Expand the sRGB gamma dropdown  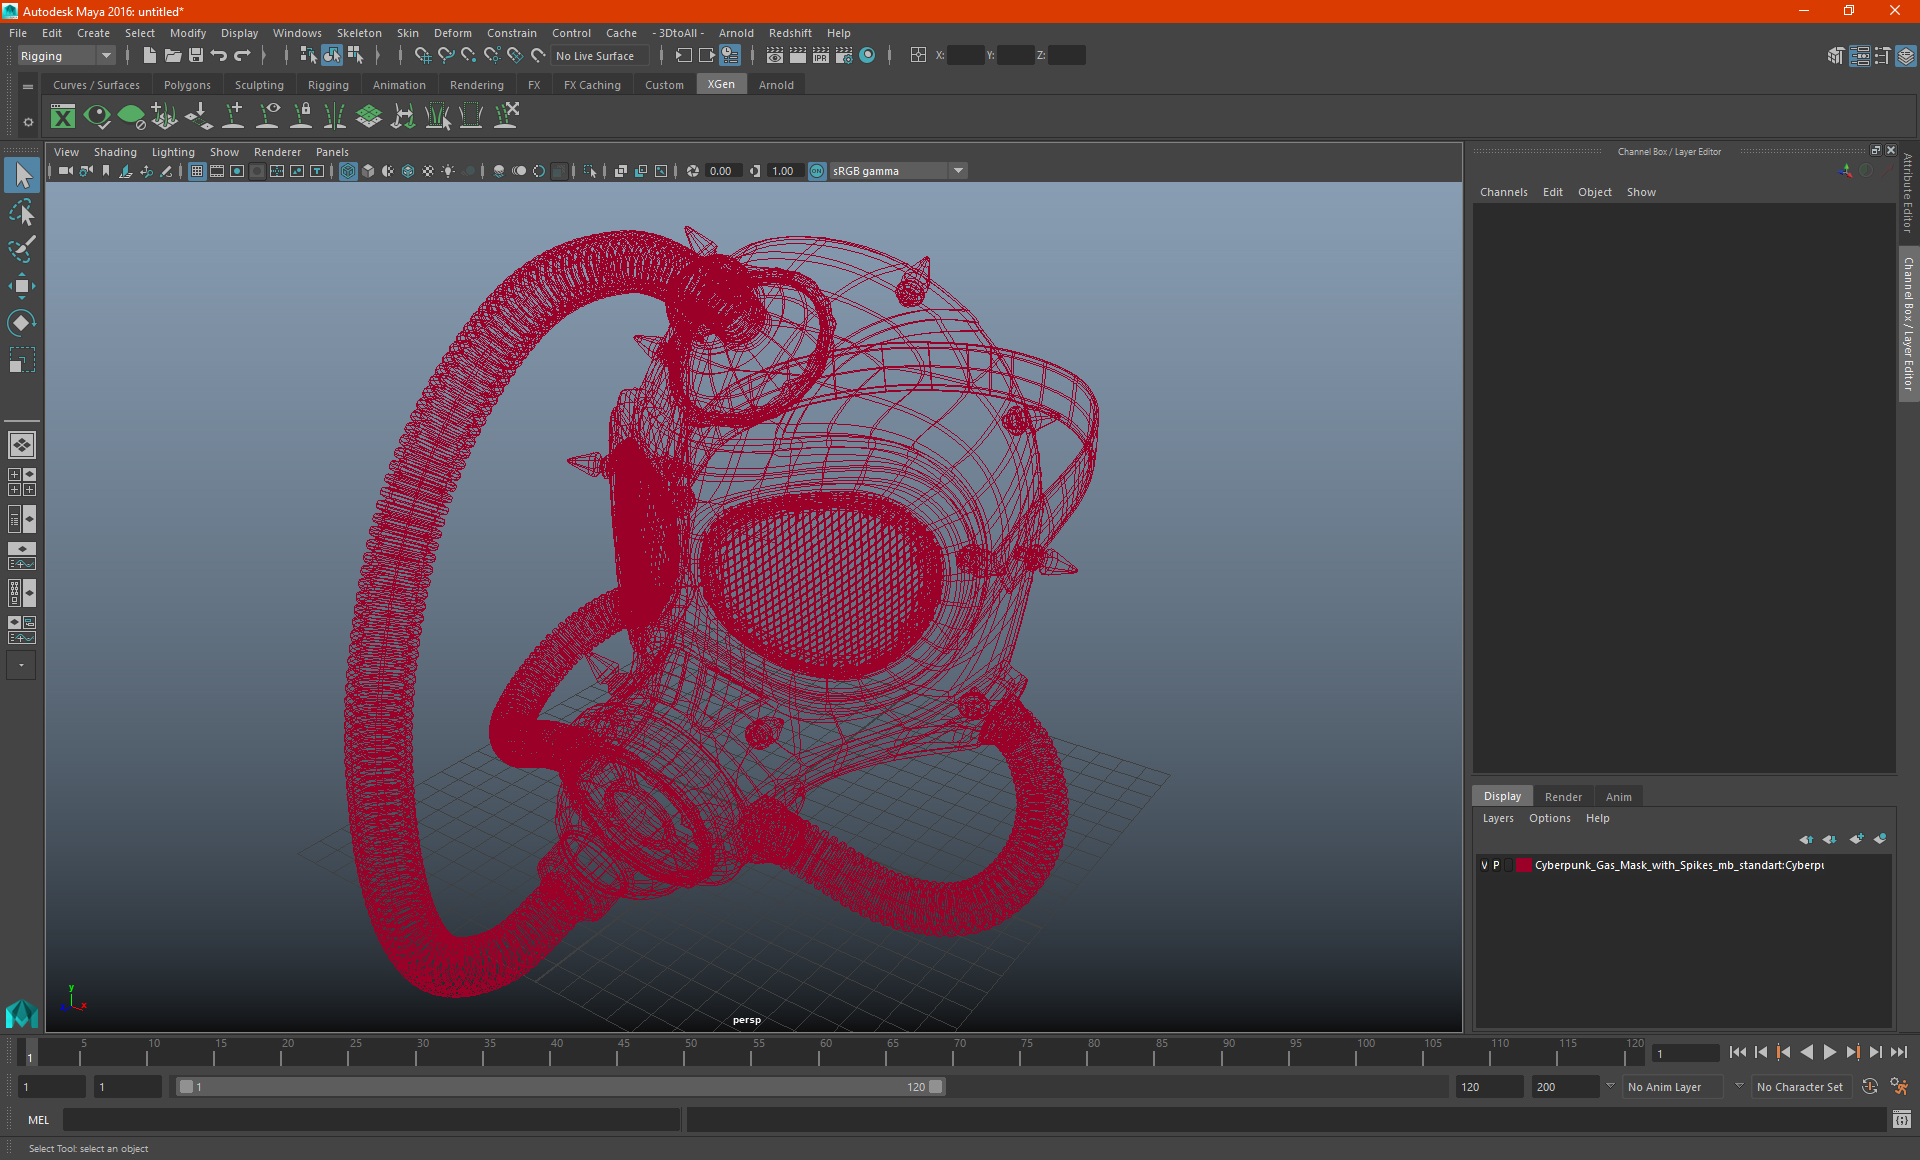(x=960, y=170)
